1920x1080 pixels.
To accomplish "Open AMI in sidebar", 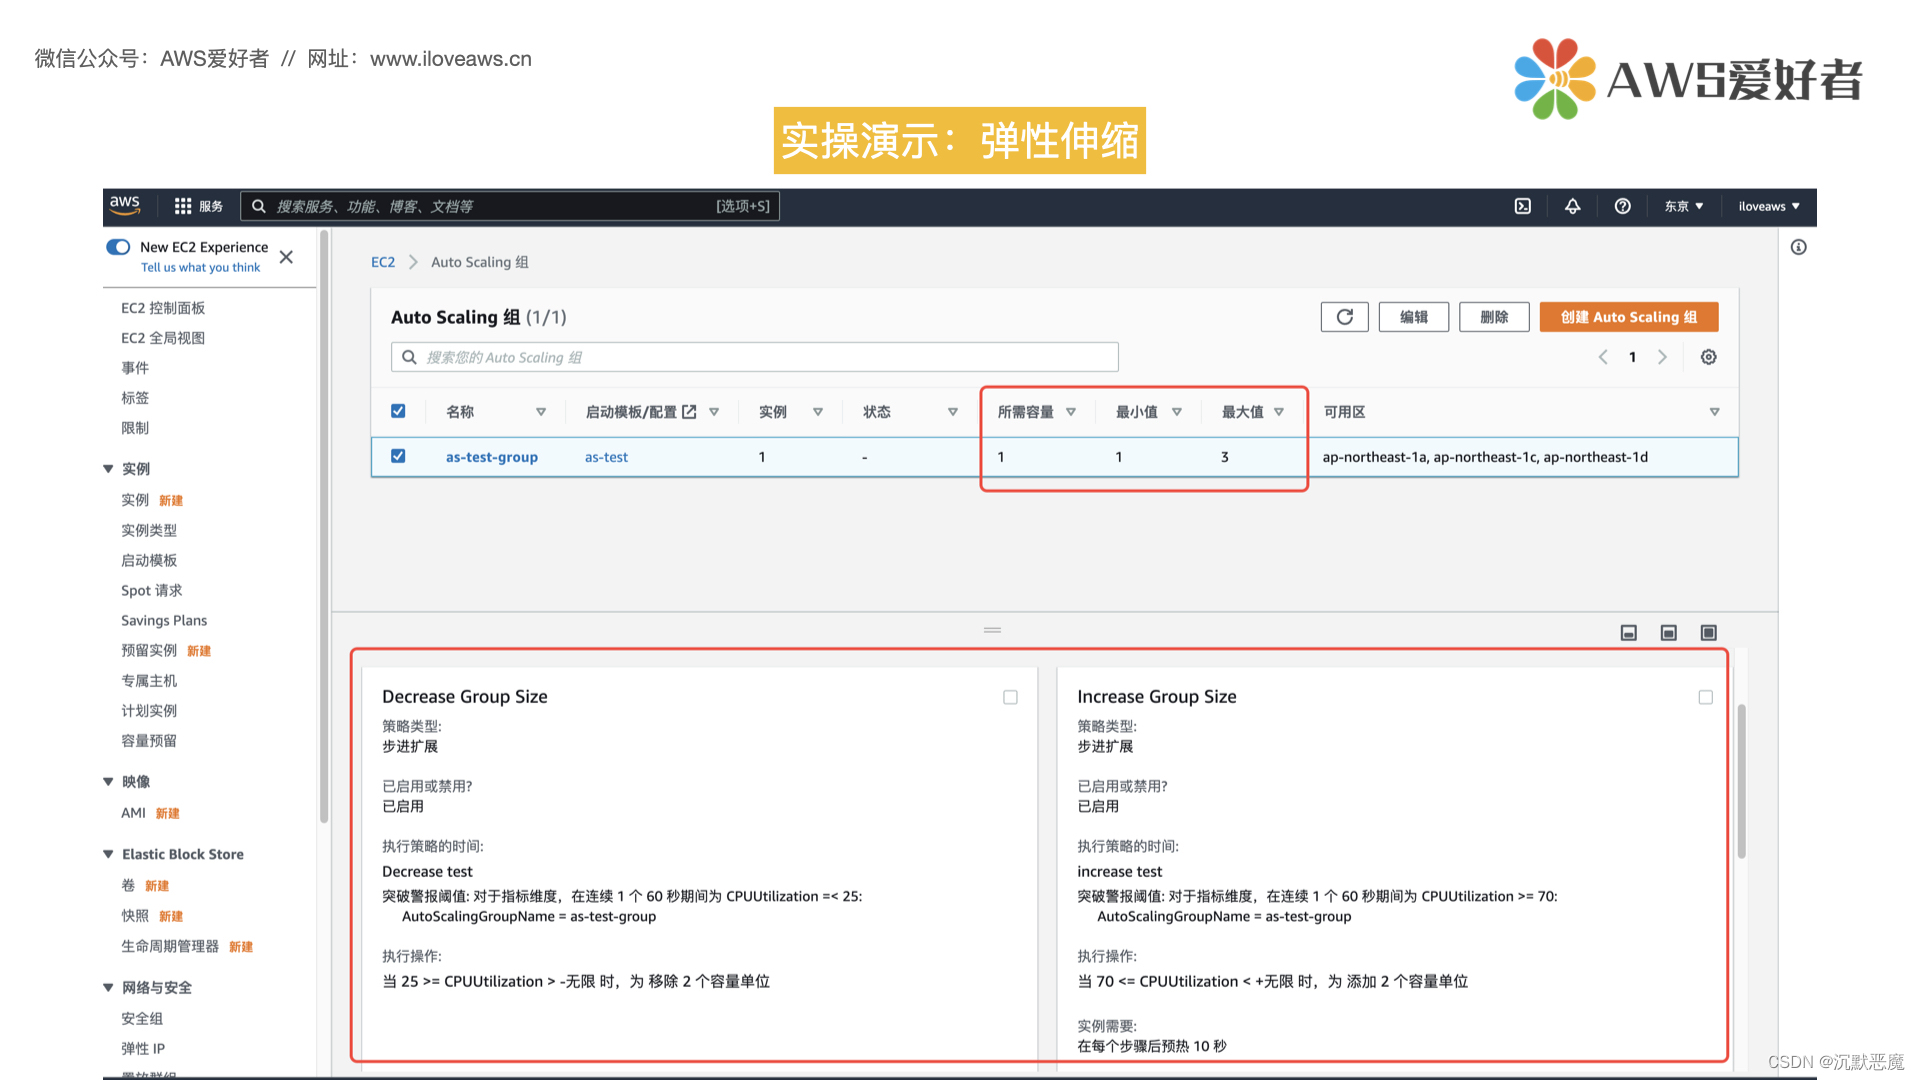I will pos(133,813).
